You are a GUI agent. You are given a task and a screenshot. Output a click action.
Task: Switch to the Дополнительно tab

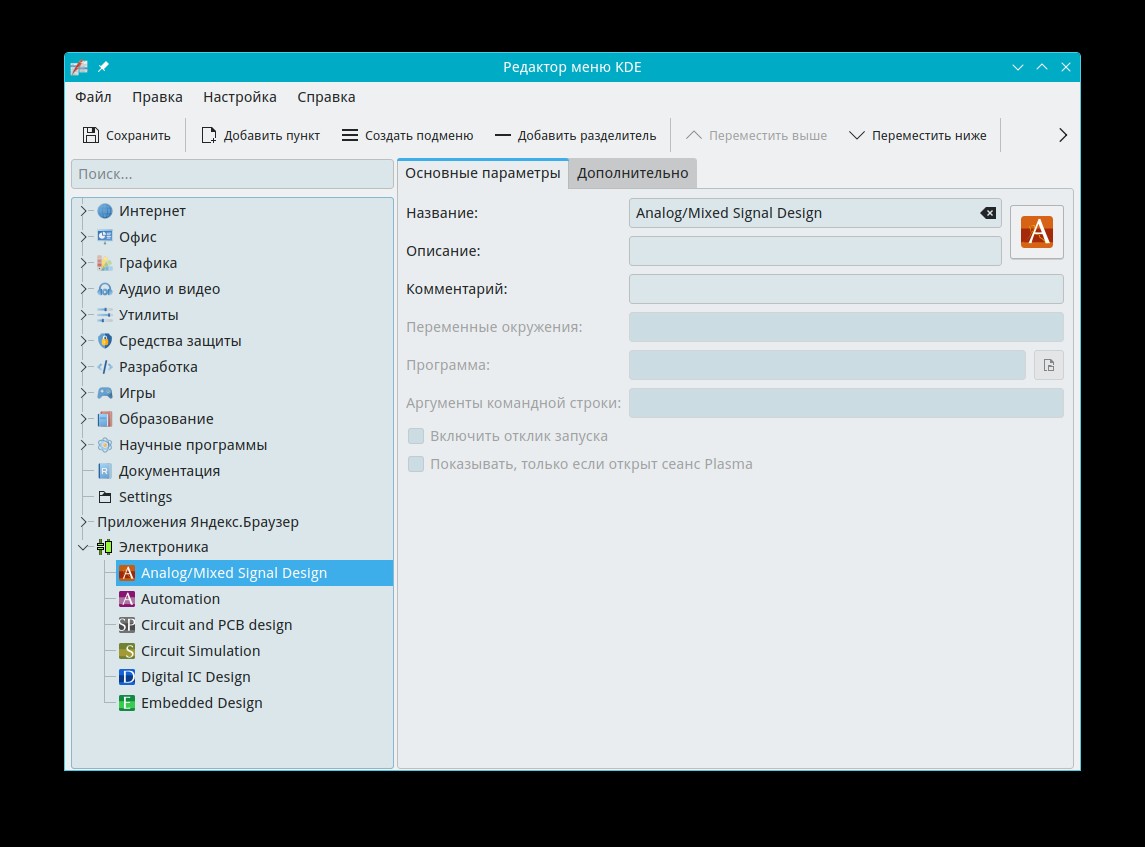pyautogui.click(x=632, y=173)
